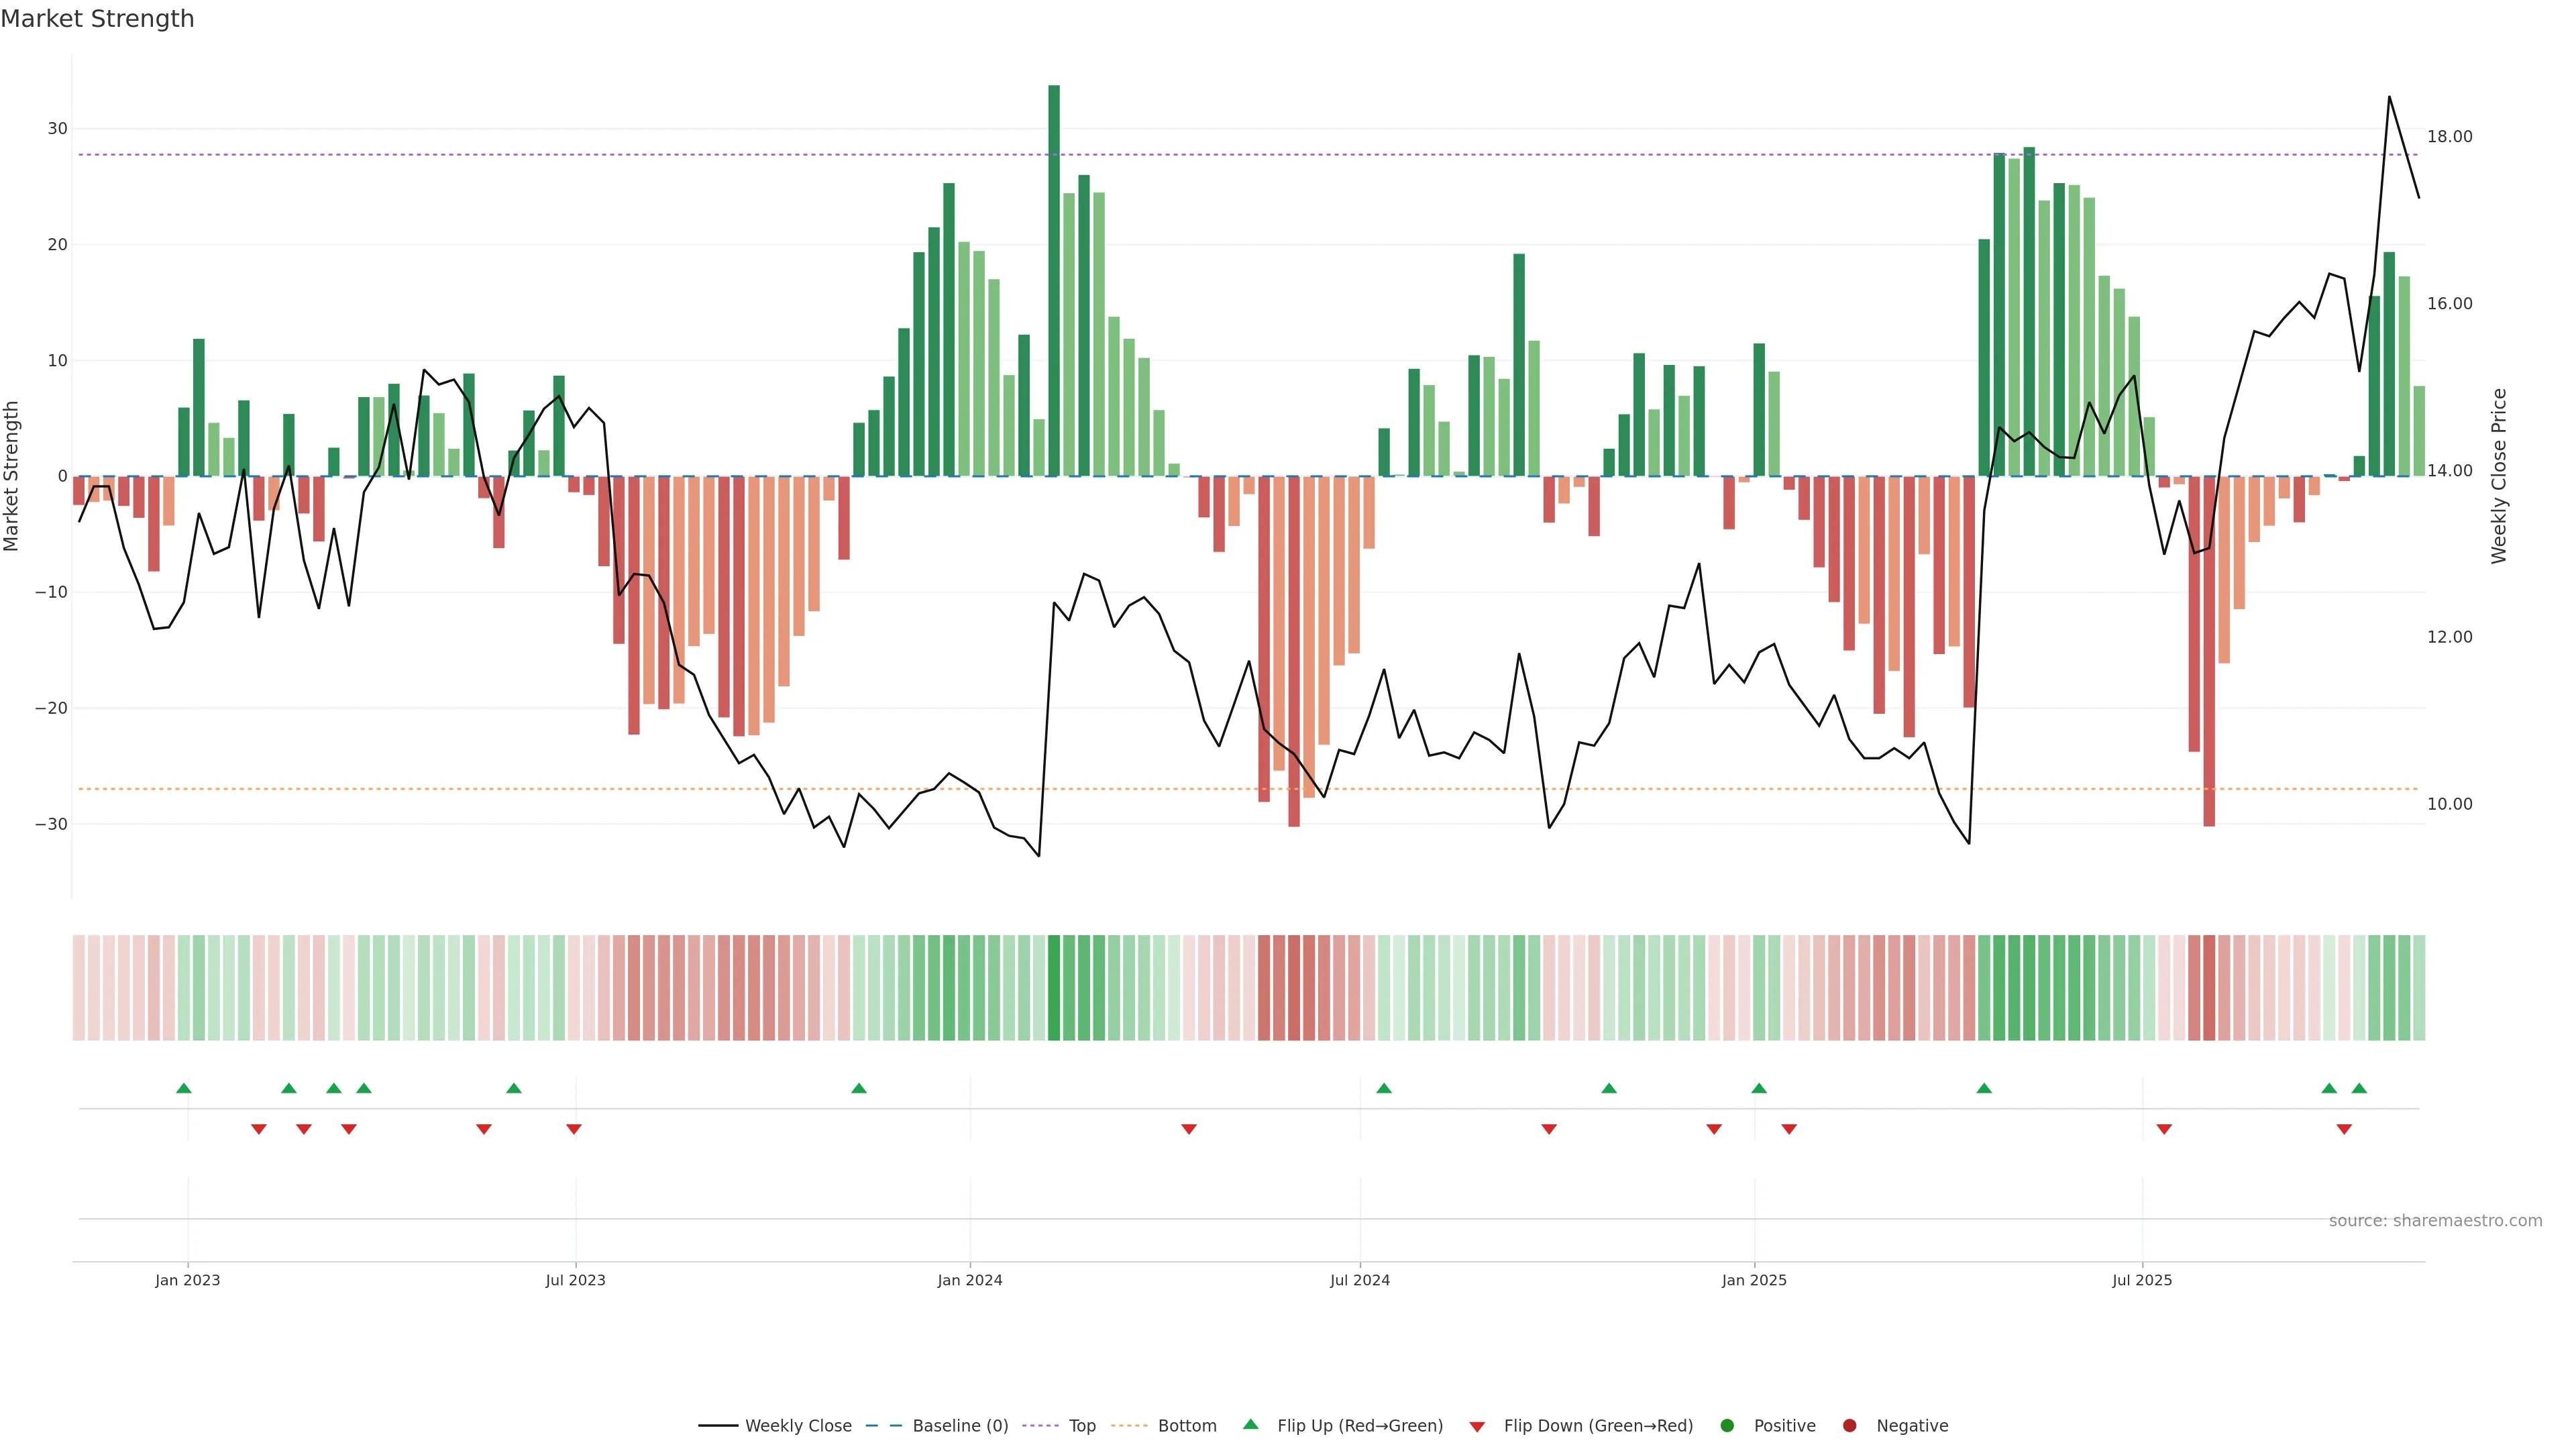Click the Flip Up green triangle legend icon
2576x1449 pixels.
(x=1250, y=1425)
